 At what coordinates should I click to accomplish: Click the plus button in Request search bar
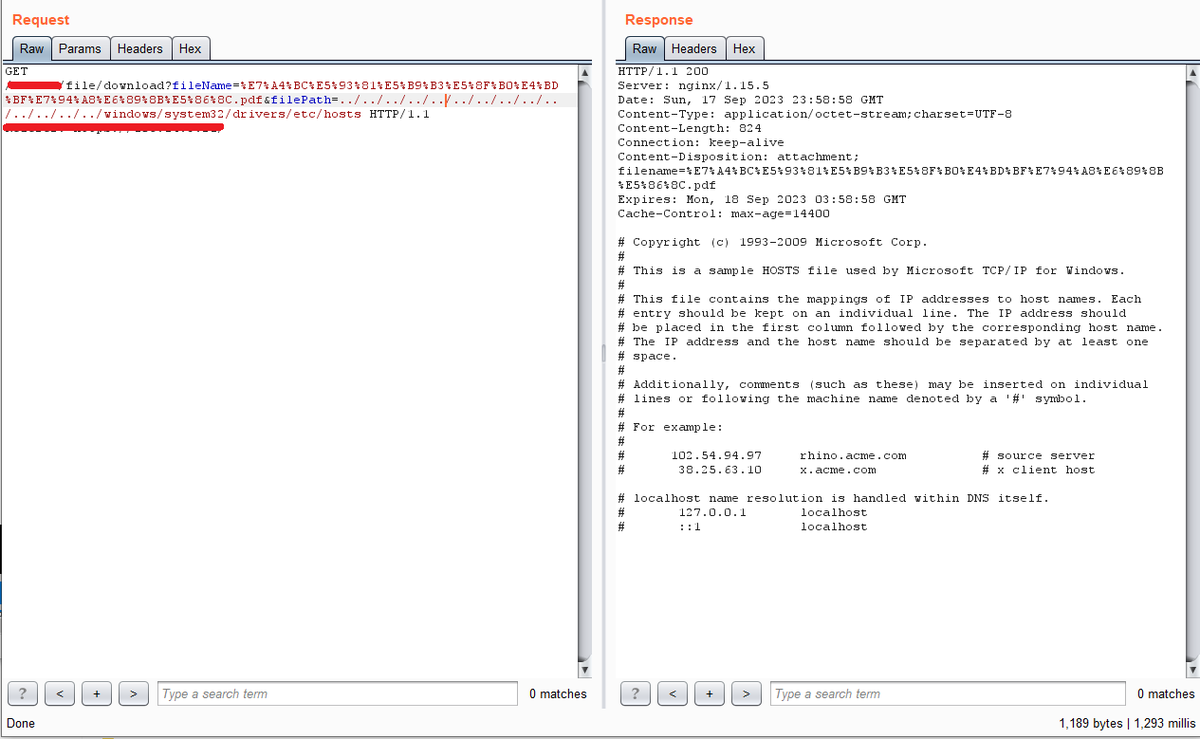coord(97,693)
